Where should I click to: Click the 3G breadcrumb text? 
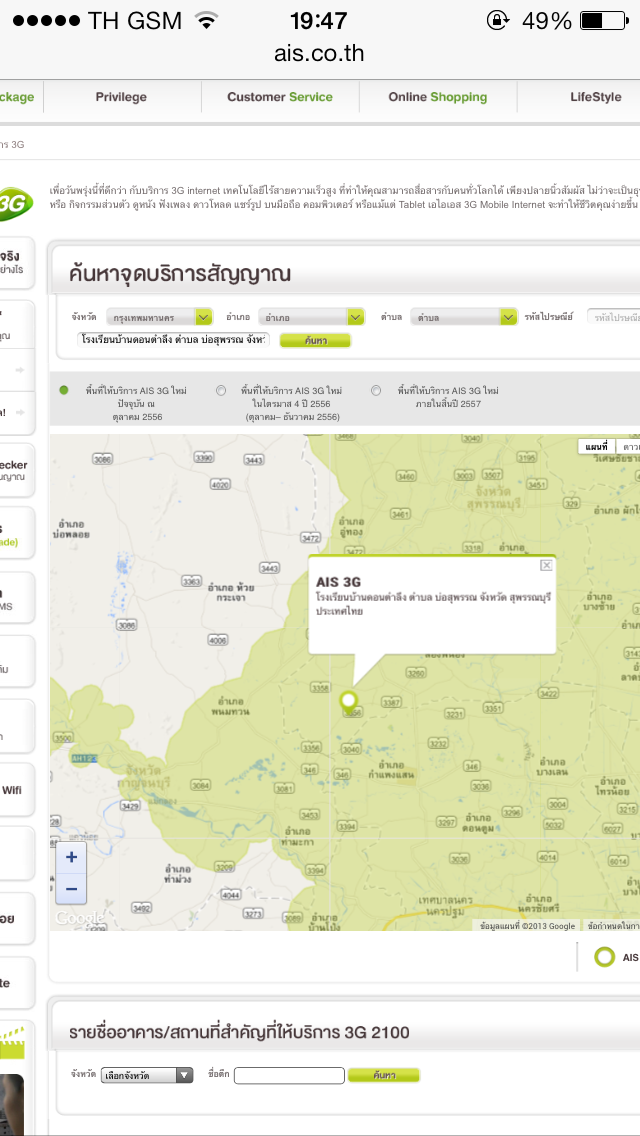click(x=12, y=144)
